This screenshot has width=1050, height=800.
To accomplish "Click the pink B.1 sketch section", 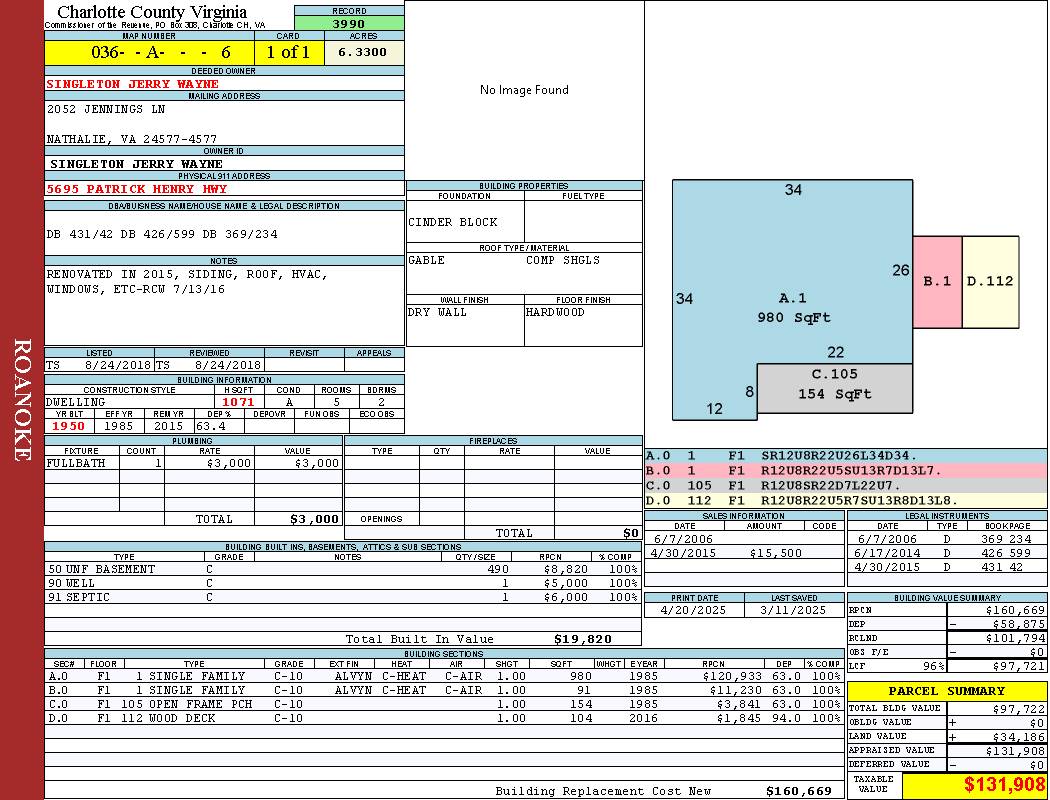I will pyautogui.click(x=937, y=281).
